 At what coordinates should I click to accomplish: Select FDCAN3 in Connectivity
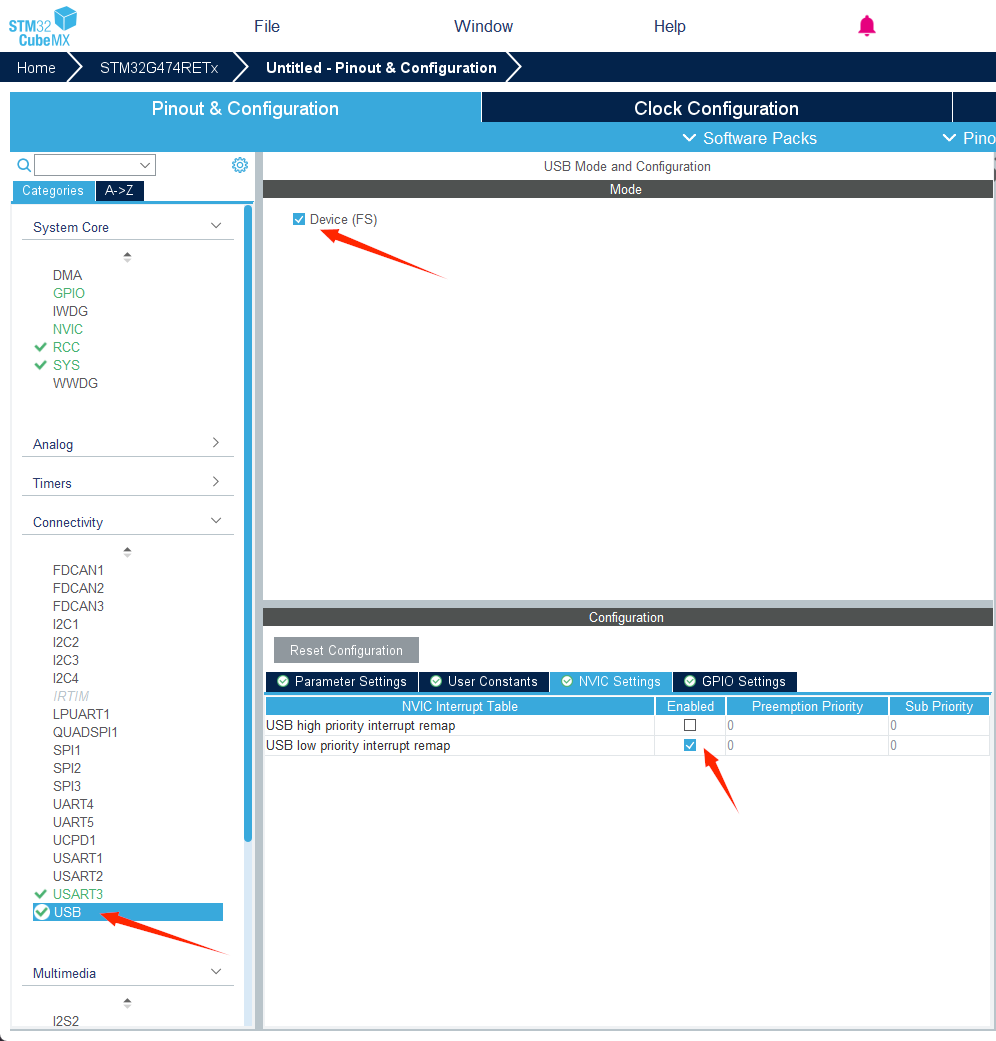pyautogui.click(x=78, y=605)
